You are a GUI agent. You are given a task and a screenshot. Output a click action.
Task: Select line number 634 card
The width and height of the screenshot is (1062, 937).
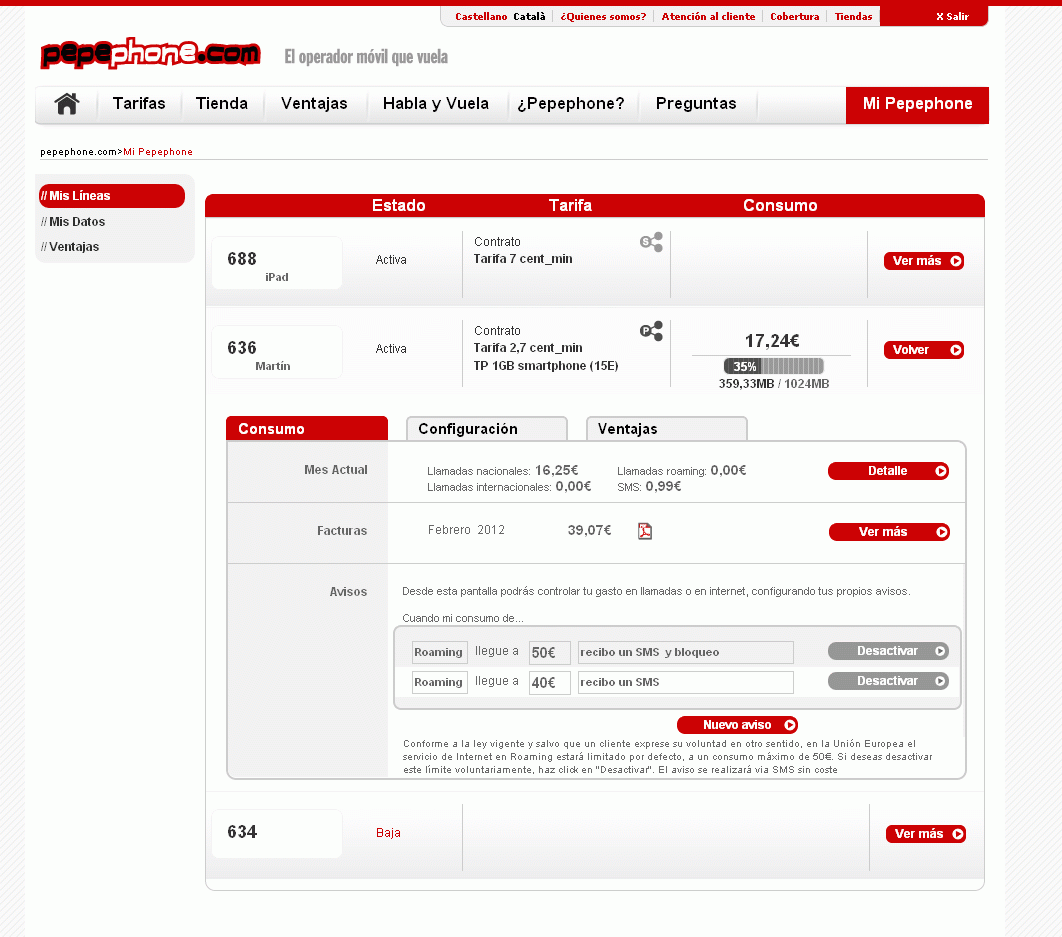tap(276, 833)
